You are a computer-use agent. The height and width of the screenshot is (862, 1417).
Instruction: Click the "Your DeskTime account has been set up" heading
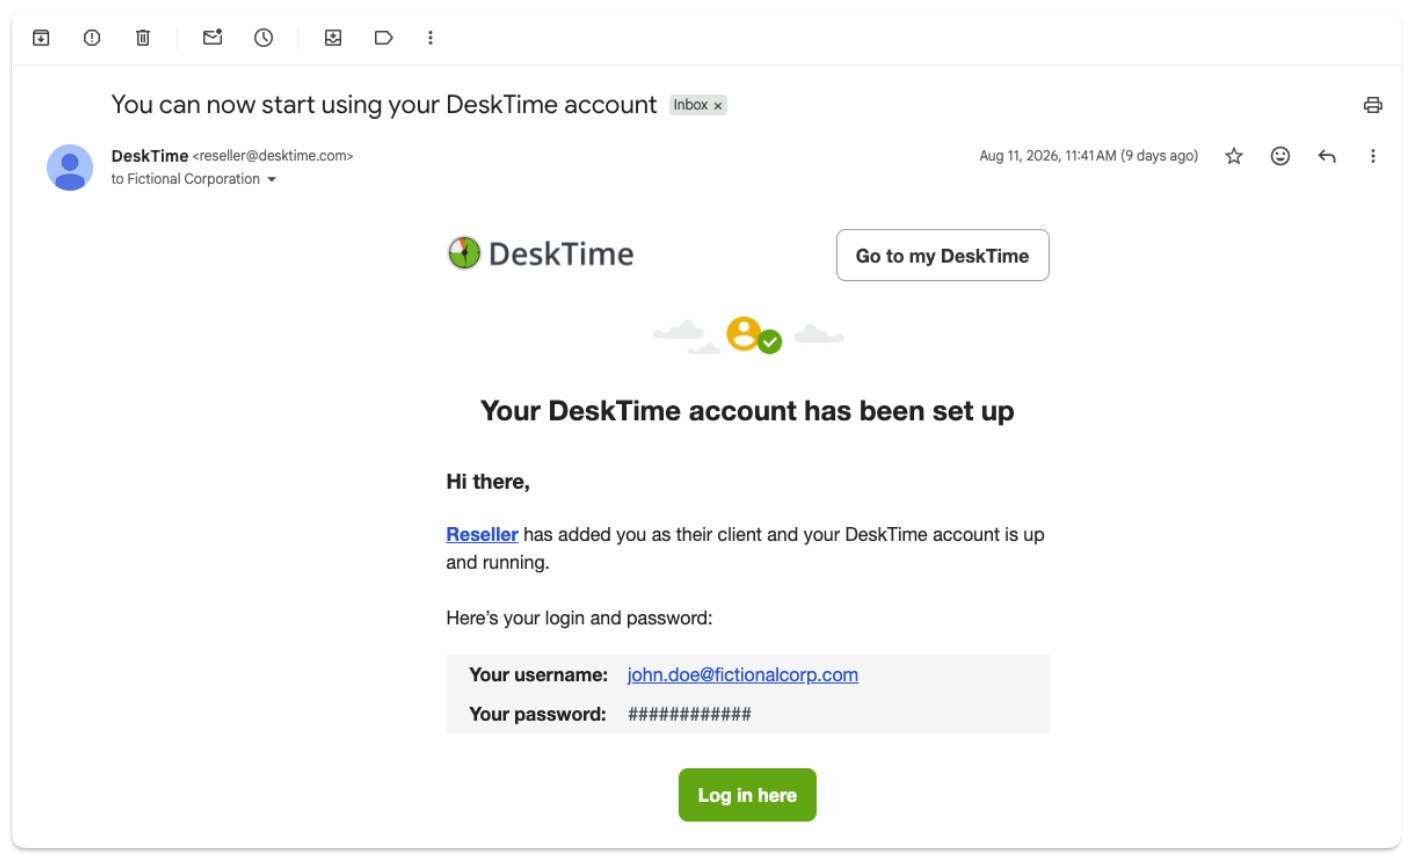(748, 411)
